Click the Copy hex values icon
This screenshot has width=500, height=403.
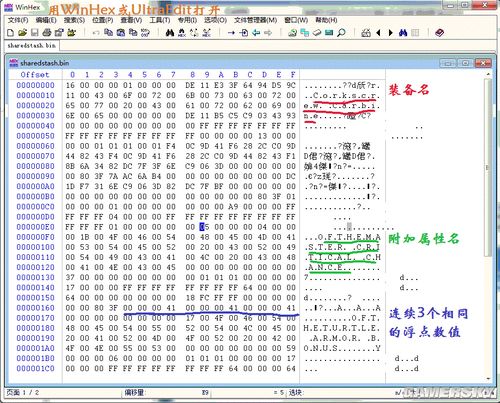pyautogui.click(x=133, y=32)
